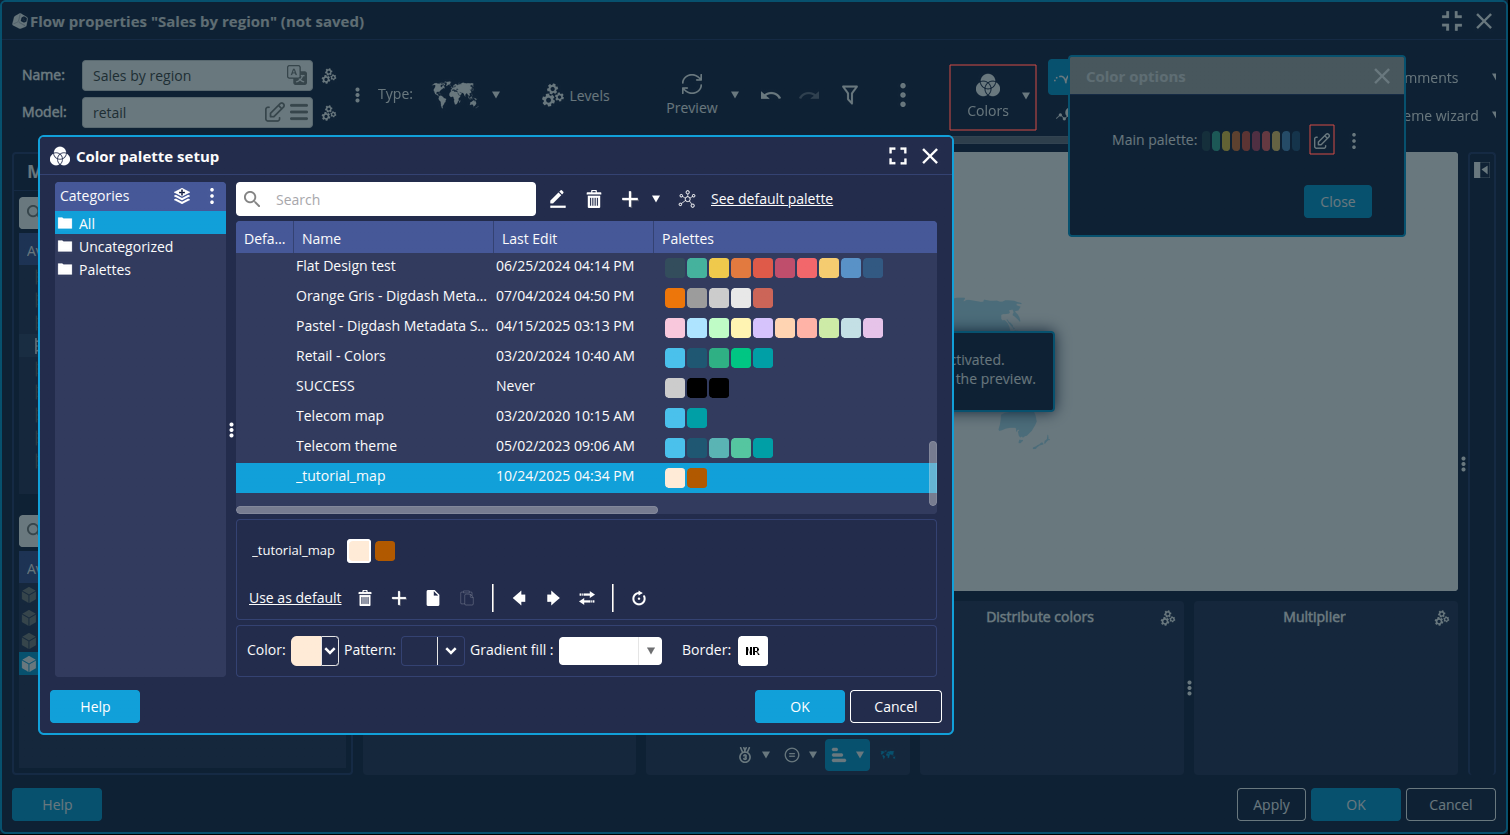Image resolution: width=1510 pixels, height=835 pixels.
Task: Open the Levels configuration icon
Action: 551,95
